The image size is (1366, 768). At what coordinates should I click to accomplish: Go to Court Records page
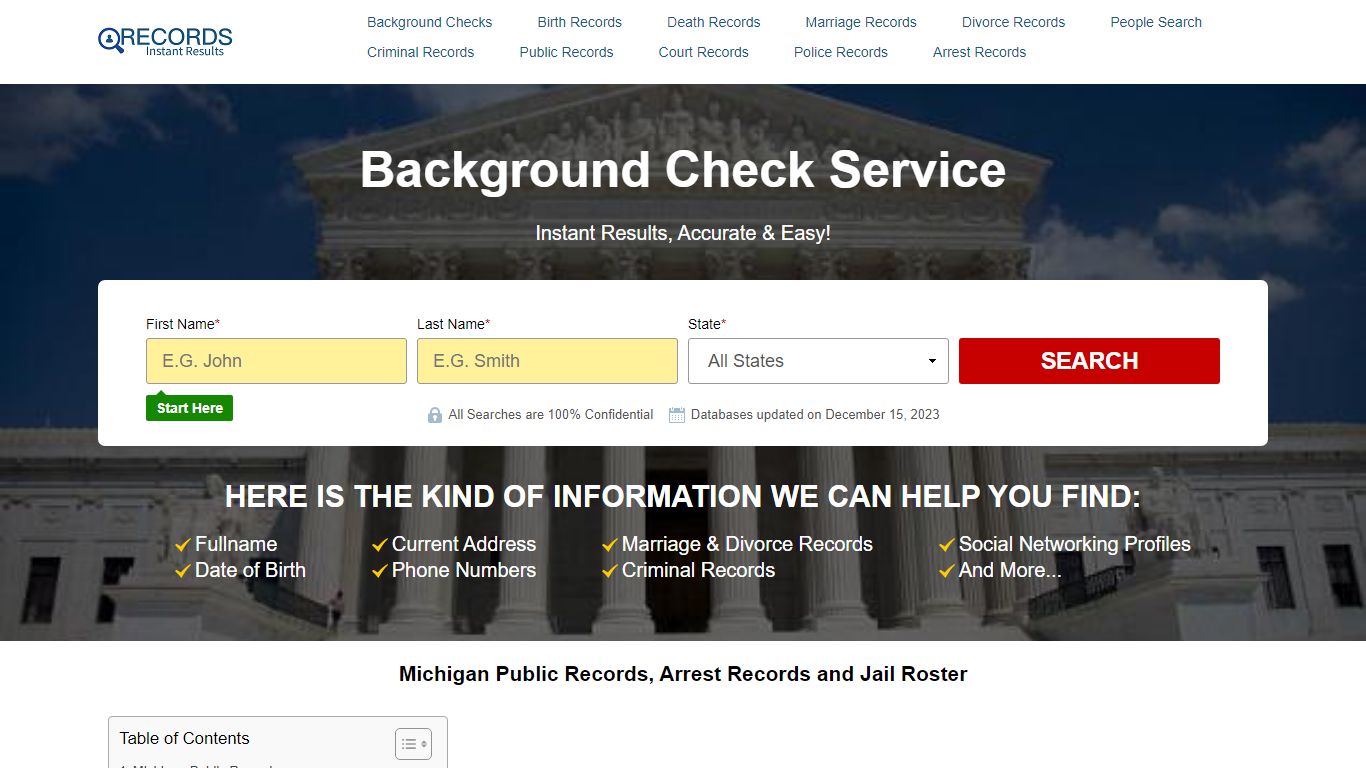[703, 52]
